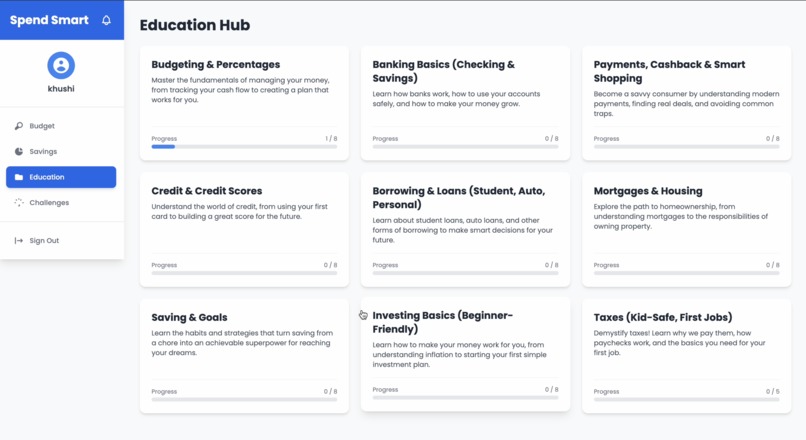The width and height of the screenshot is (806, 440).
Task: Click Mortgages & Housing progress bar
Action: point(686,273)
